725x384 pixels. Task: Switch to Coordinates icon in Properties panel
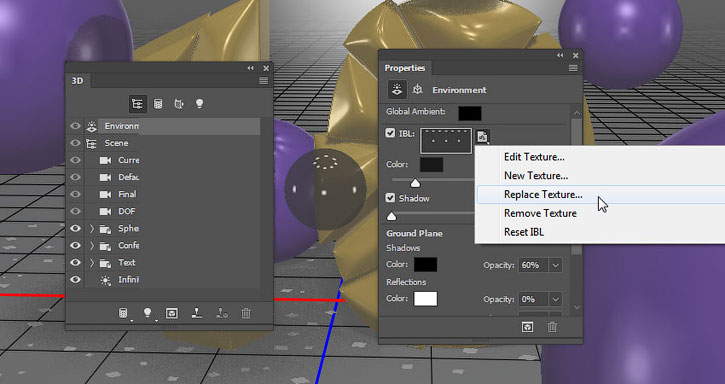pos(418,90)
